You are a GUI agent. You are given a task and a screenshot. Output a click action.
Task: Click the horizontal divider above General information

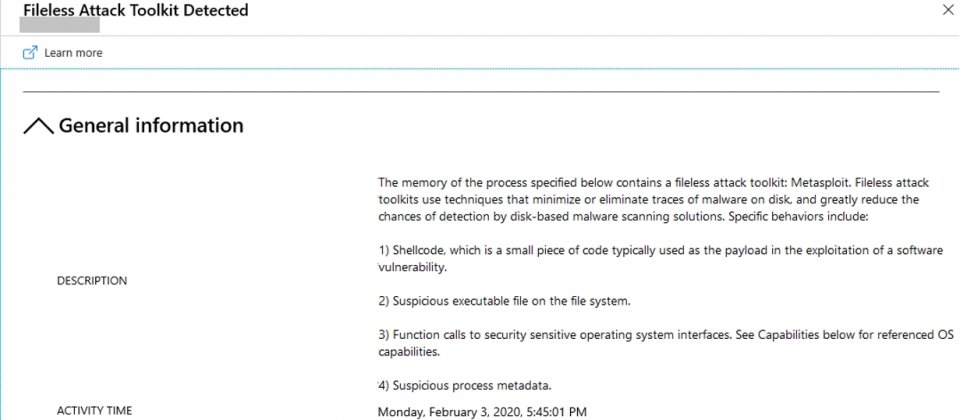click(481, 92)
